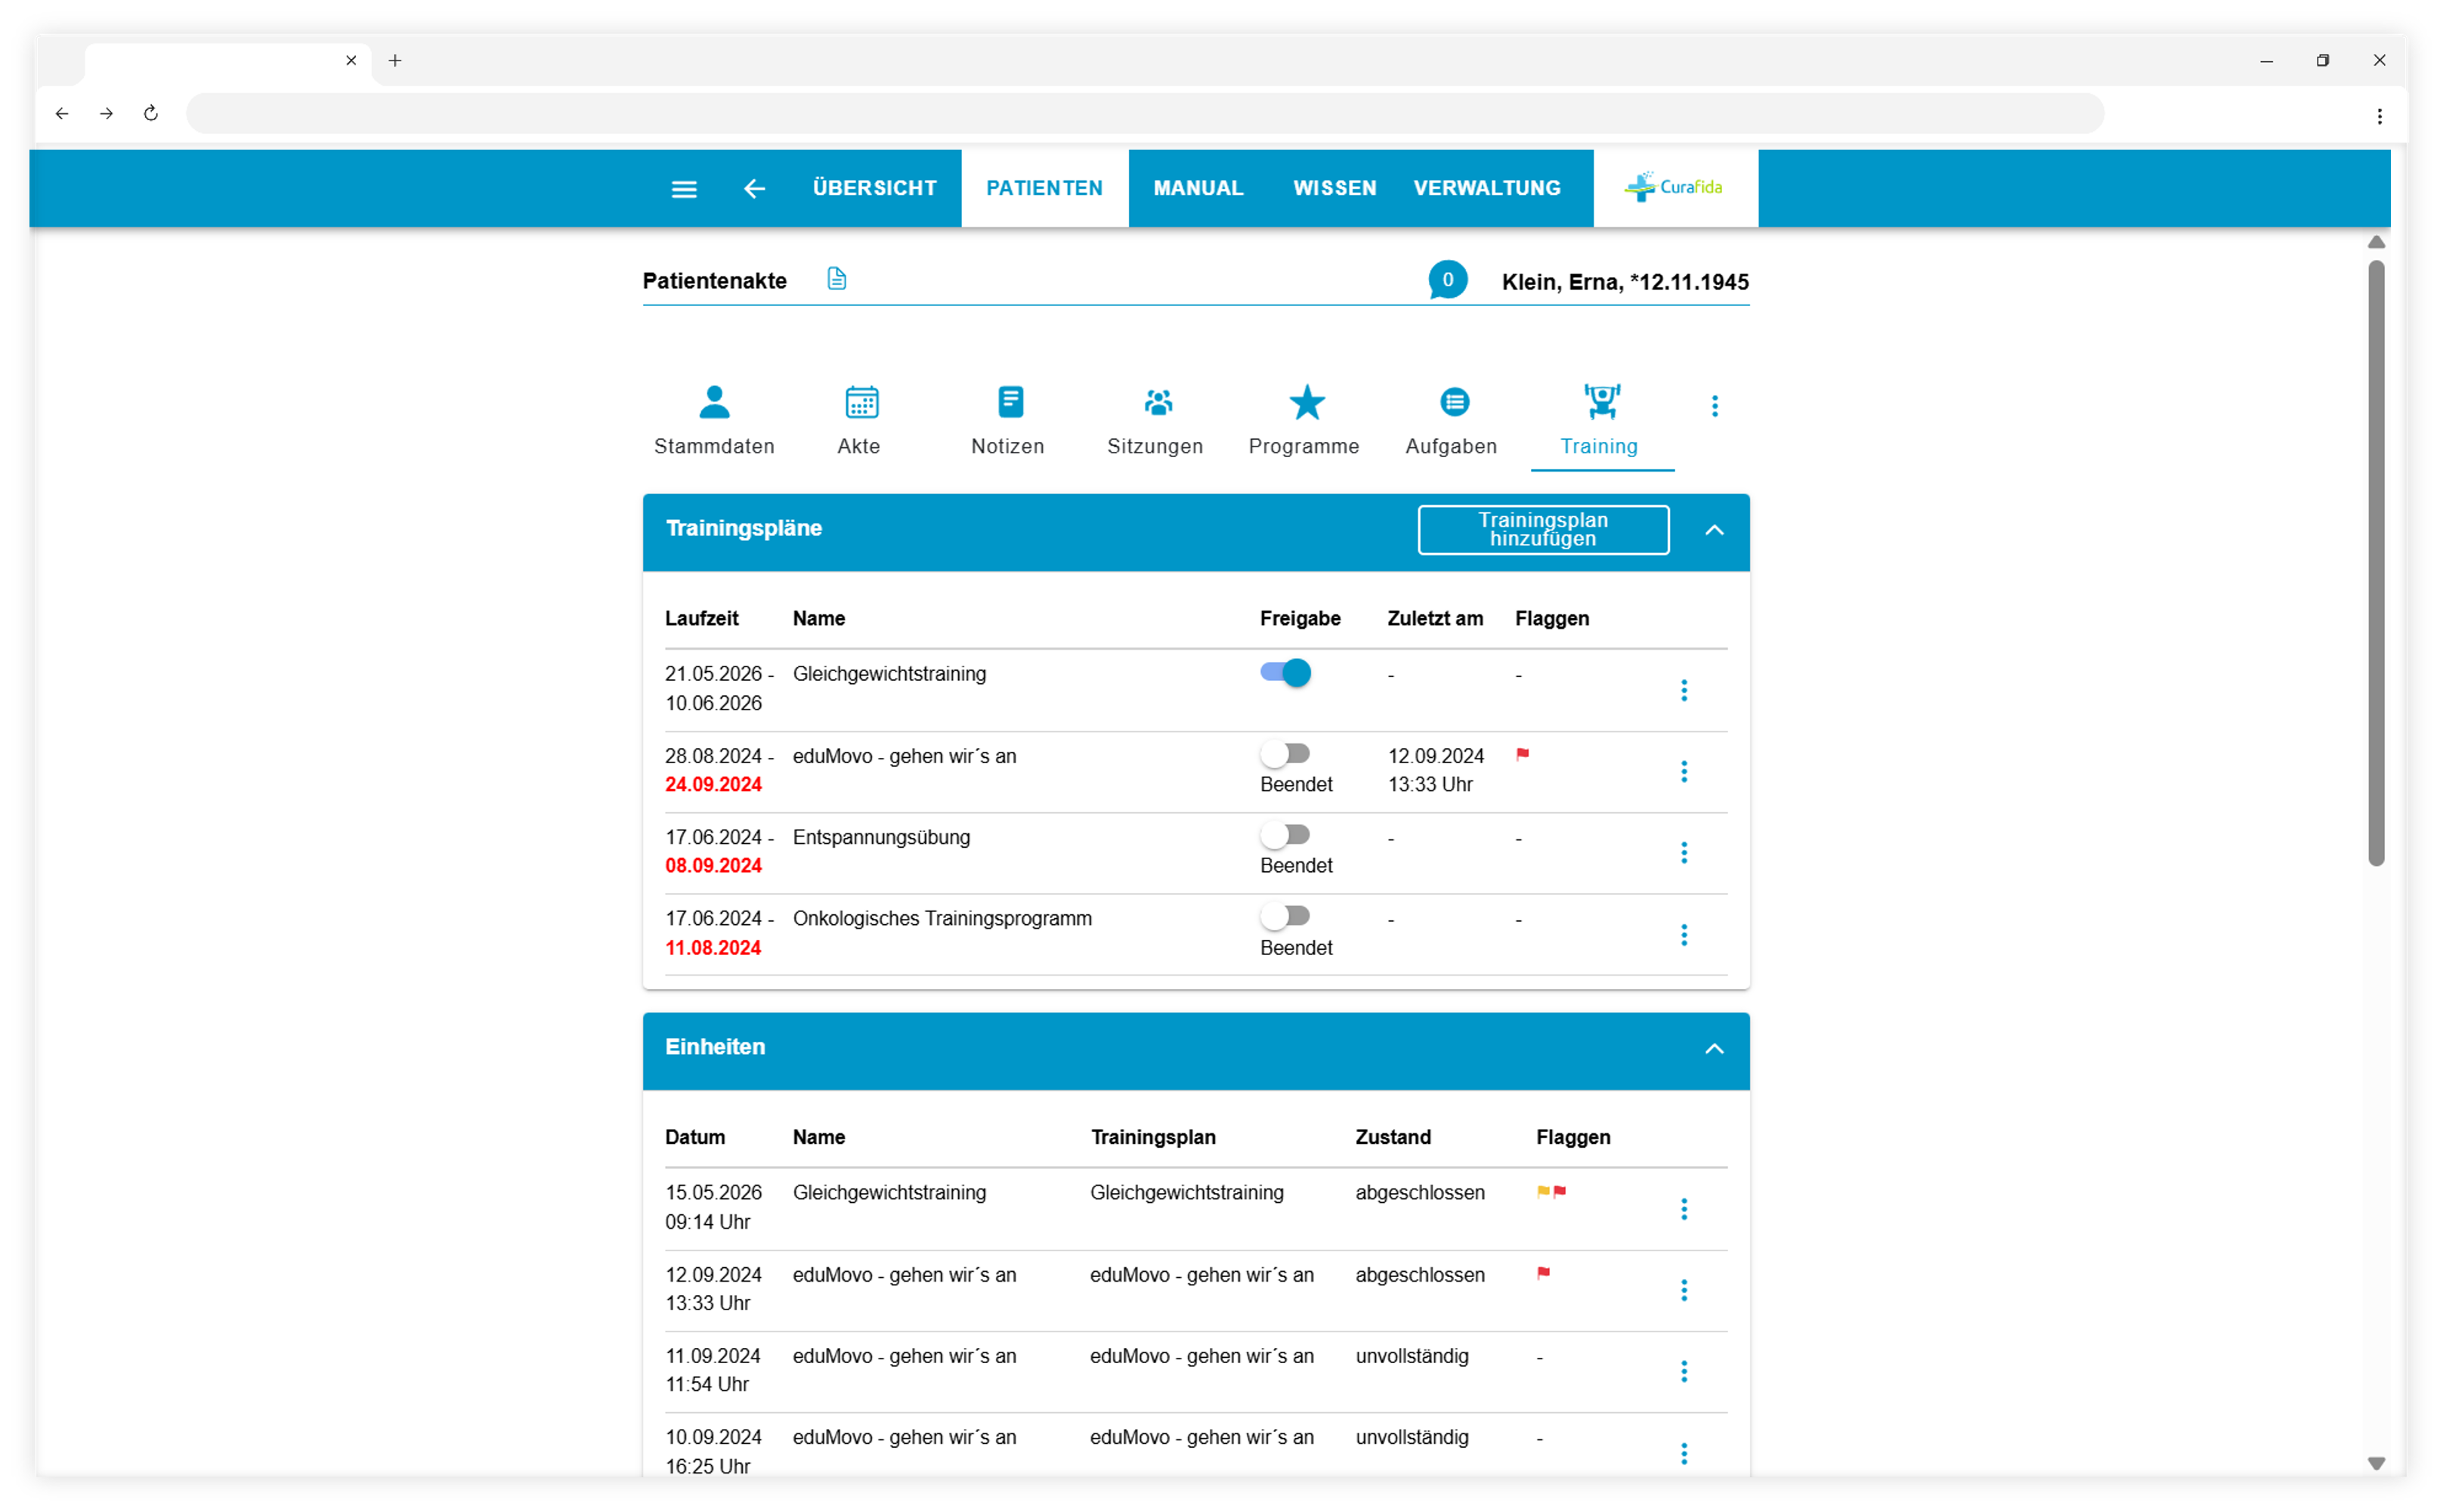Click red flag of 12.09.2024 unit
The image size is (2443, 1512).
click(x=1543, y=1273)
